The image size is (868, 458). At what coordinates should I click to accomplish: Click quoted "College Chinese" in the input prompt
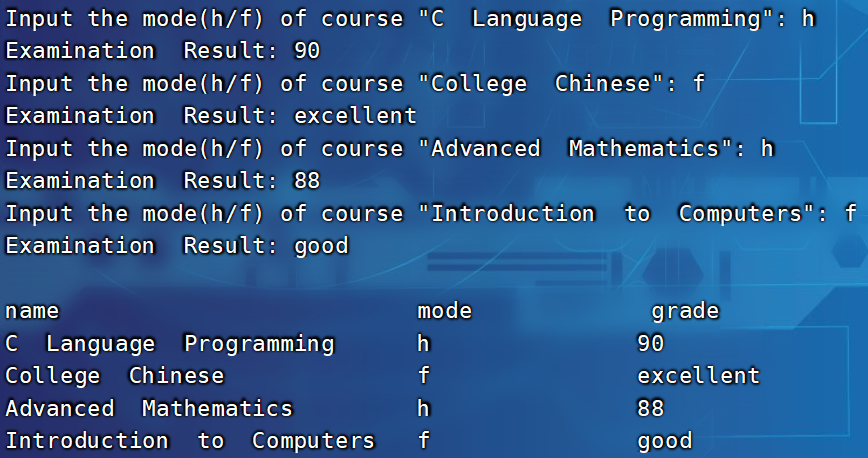point(541,84)
